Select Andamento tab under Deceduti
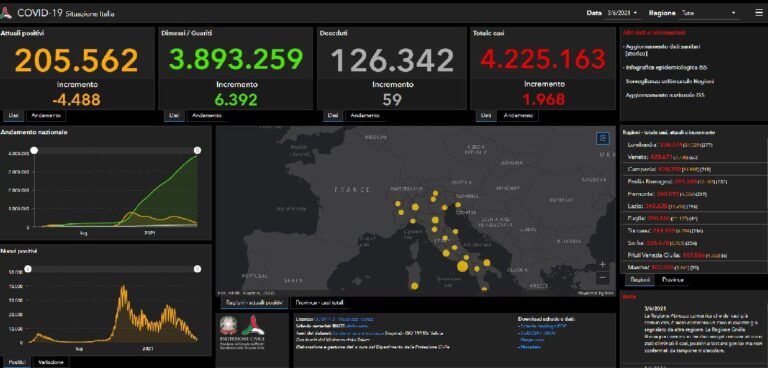 click(365, 116)
